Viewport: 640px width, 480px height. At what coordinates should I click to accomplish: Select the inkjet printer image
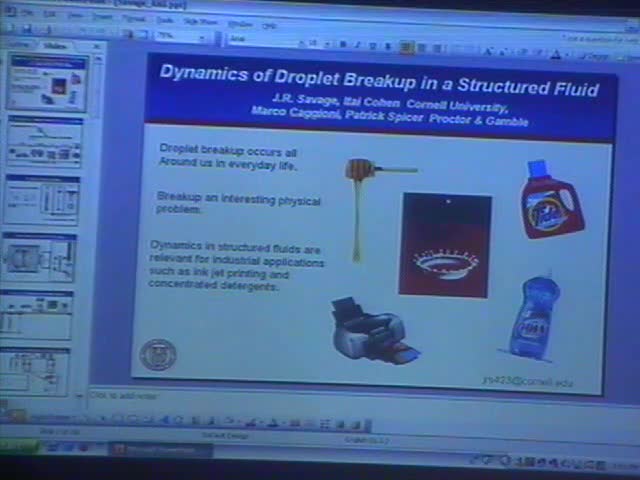(x=374, y=330)
